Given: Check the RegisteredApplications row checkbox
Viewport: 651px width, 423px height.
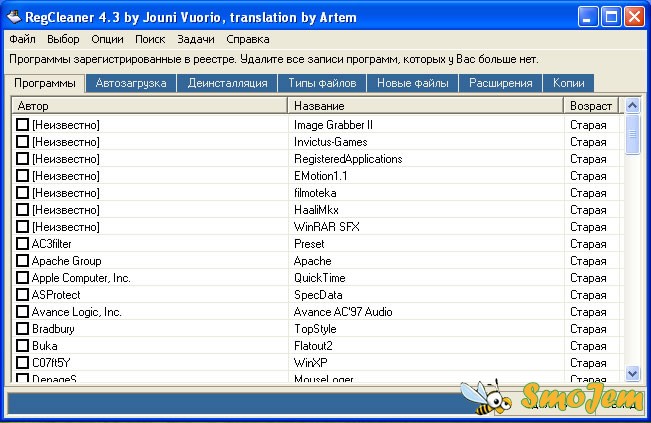Looking at the screenshot, I should click(x=22, y=159).
